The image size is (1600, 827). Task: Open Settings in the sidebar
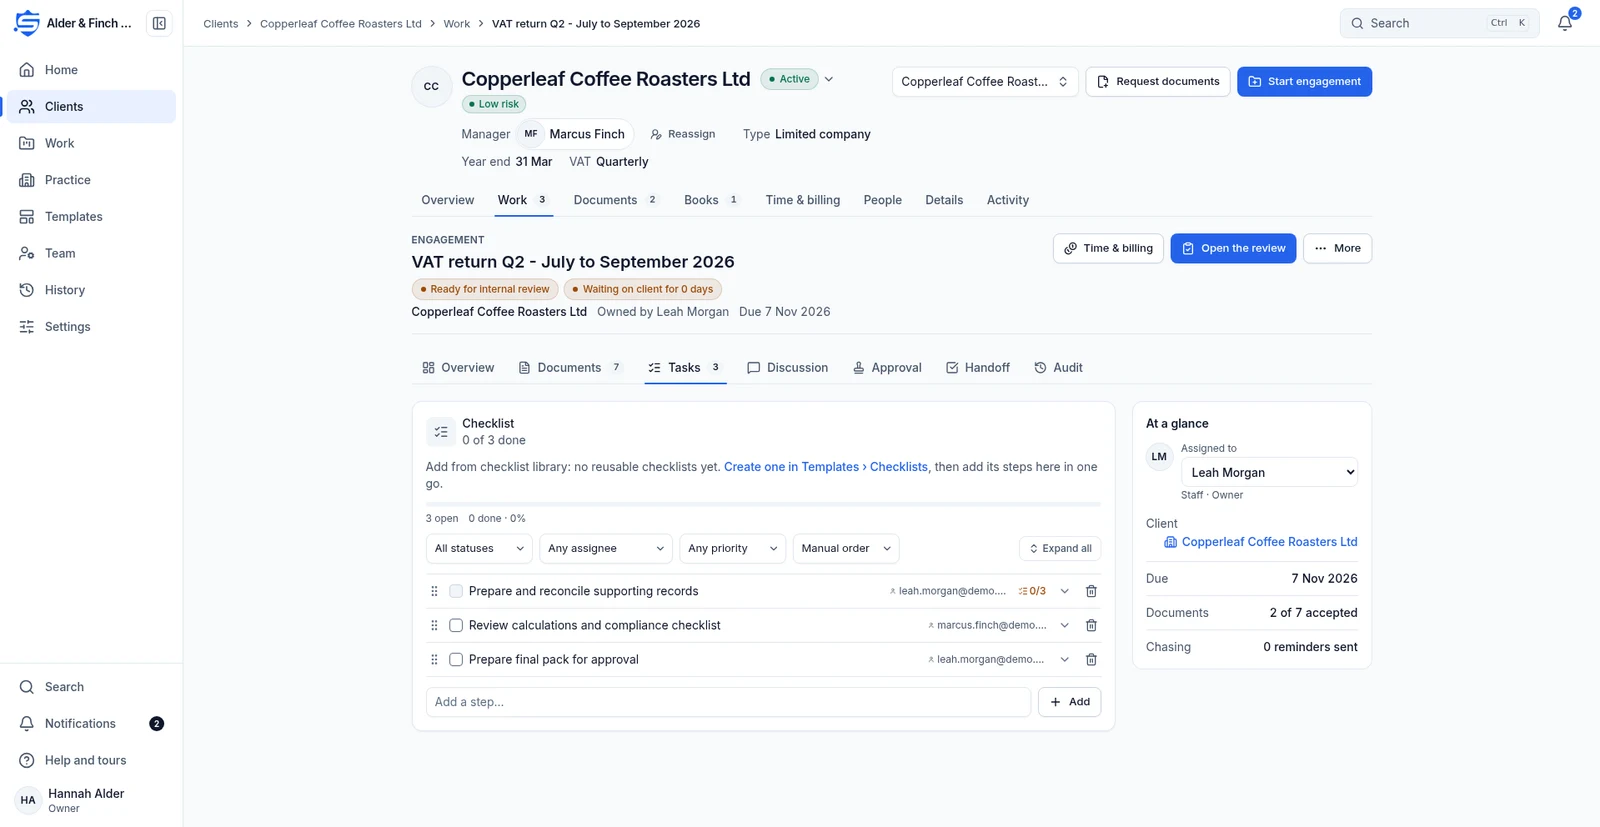click(91, 327)
